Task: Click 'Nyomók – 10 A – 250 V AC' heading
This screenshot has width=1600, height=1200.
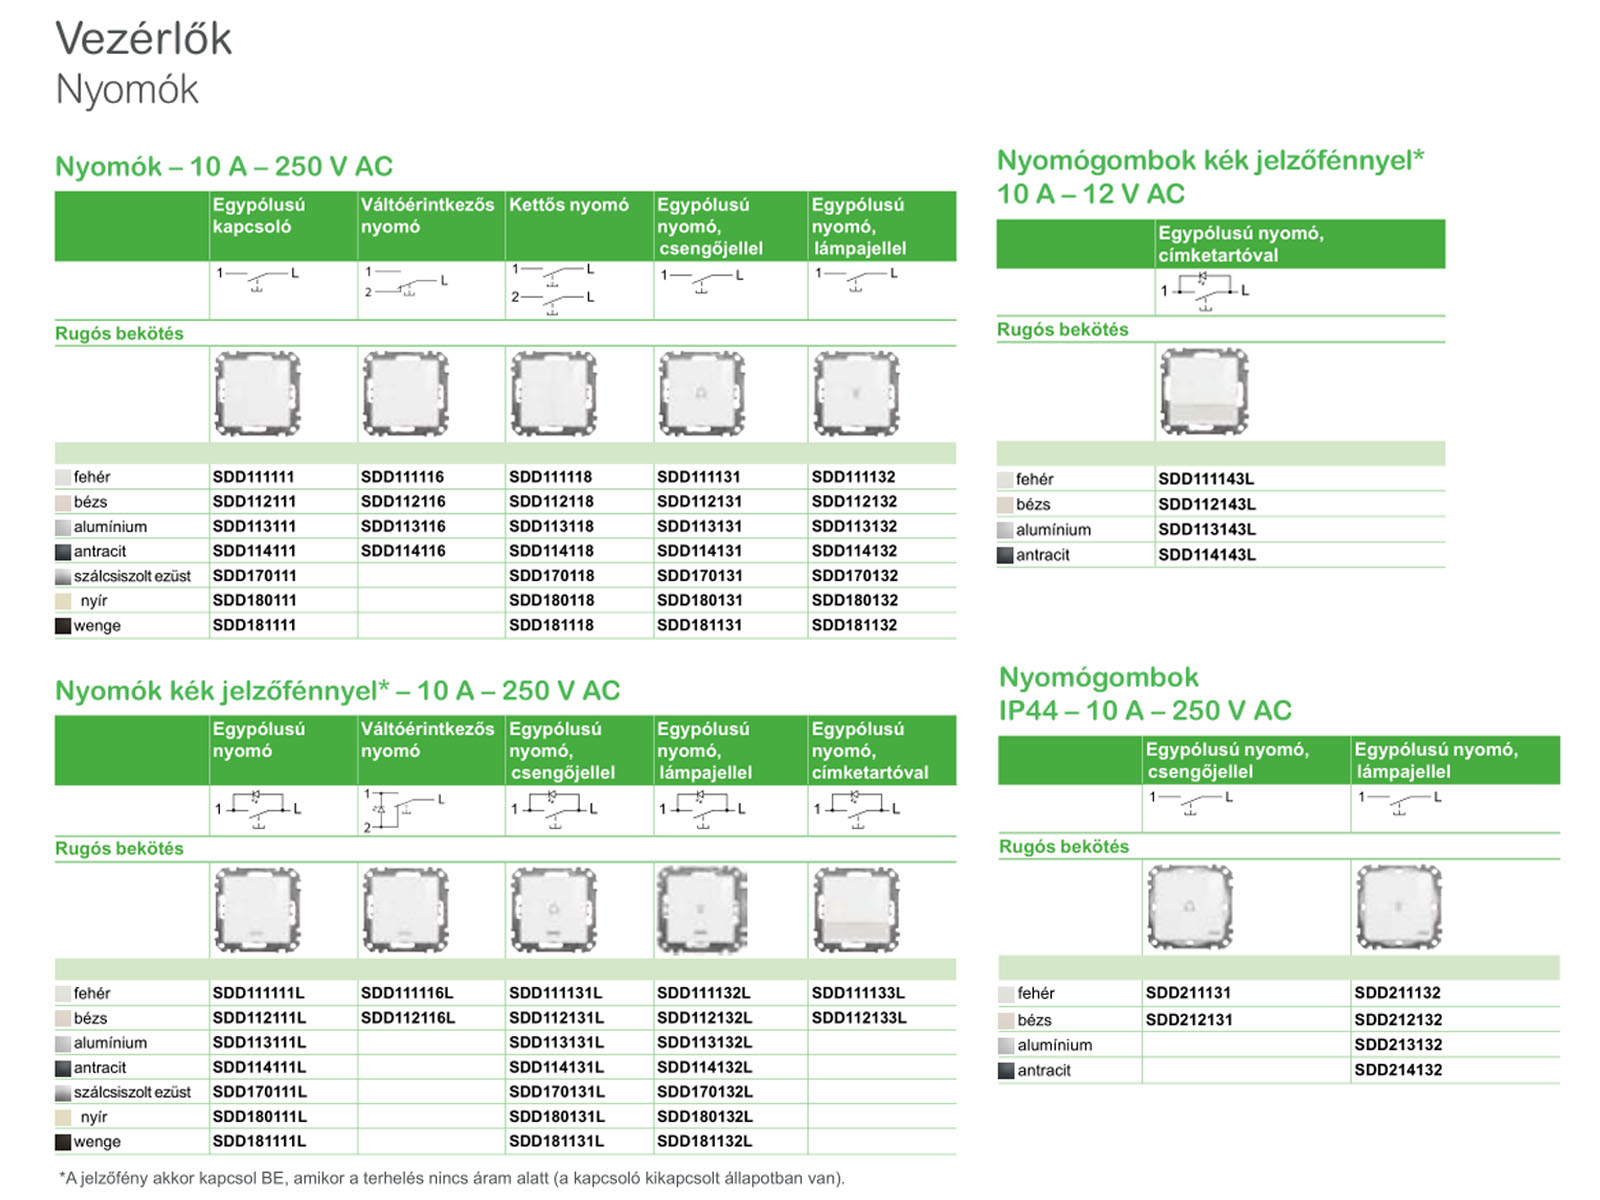Action: 224,167
